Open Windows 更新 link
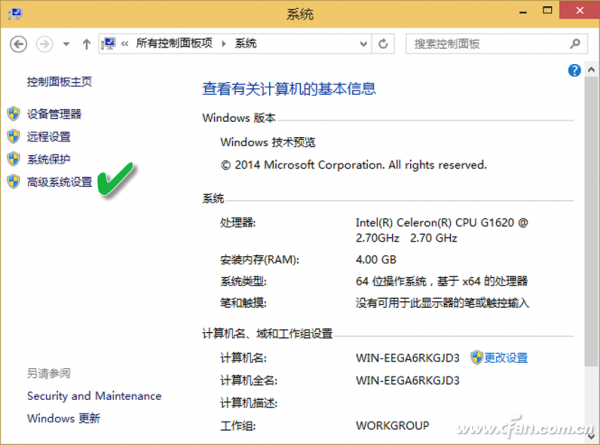 [64, 418]
